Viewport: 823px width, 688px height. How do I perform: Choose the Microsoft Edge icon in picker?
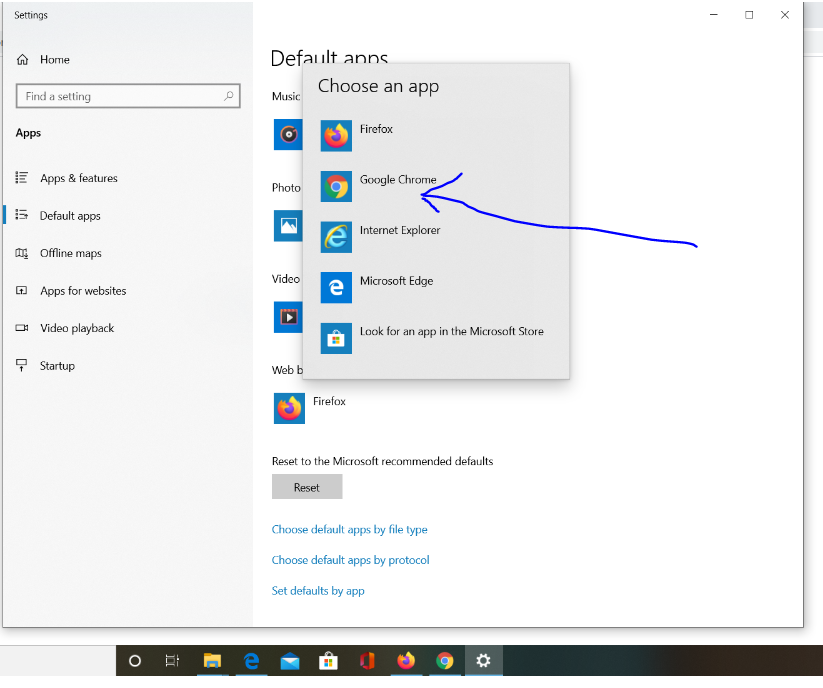336,288
